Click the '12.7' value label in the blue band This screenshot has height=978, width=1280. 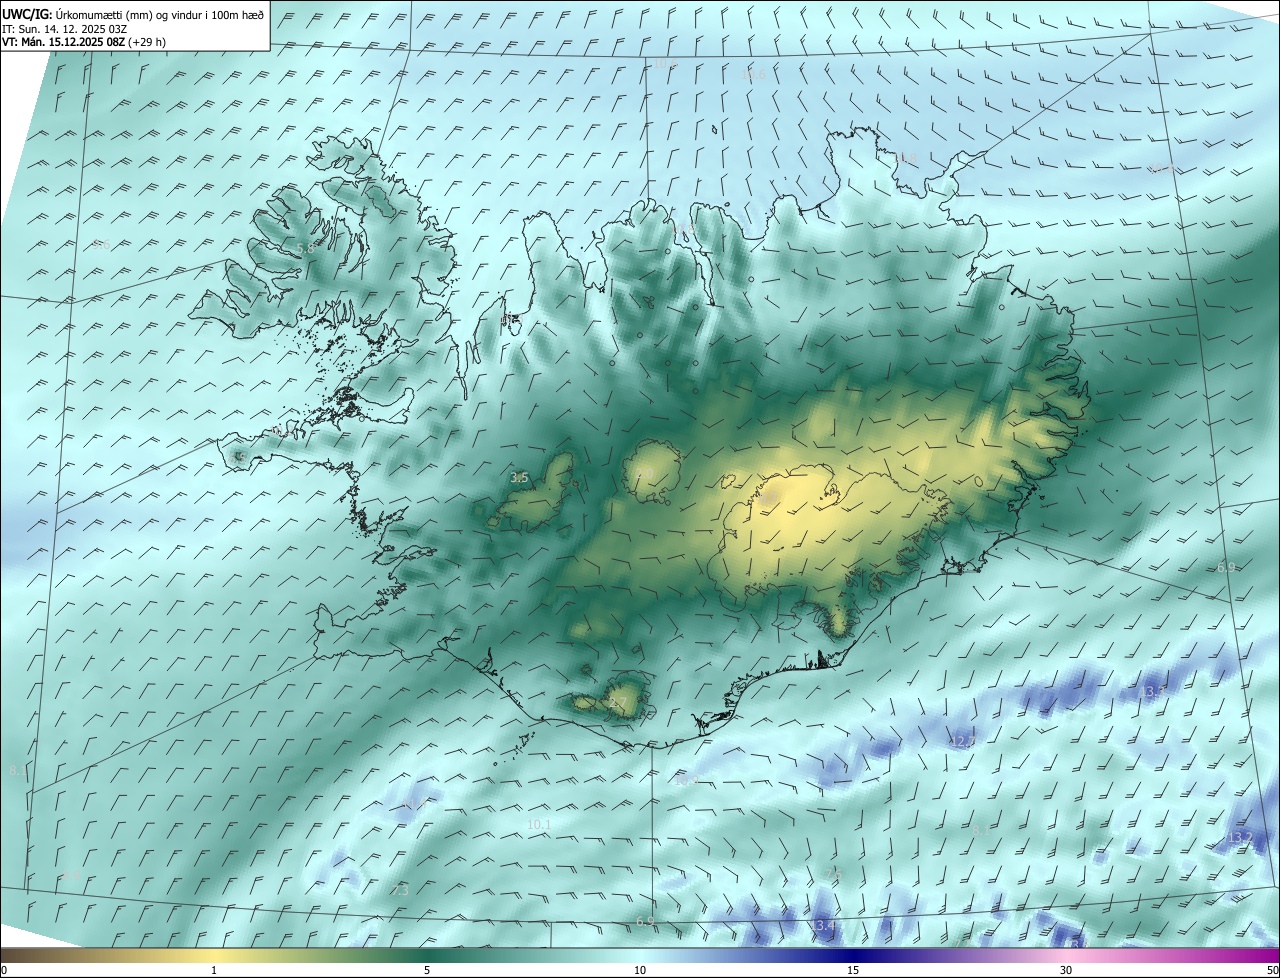click(961, 742)
